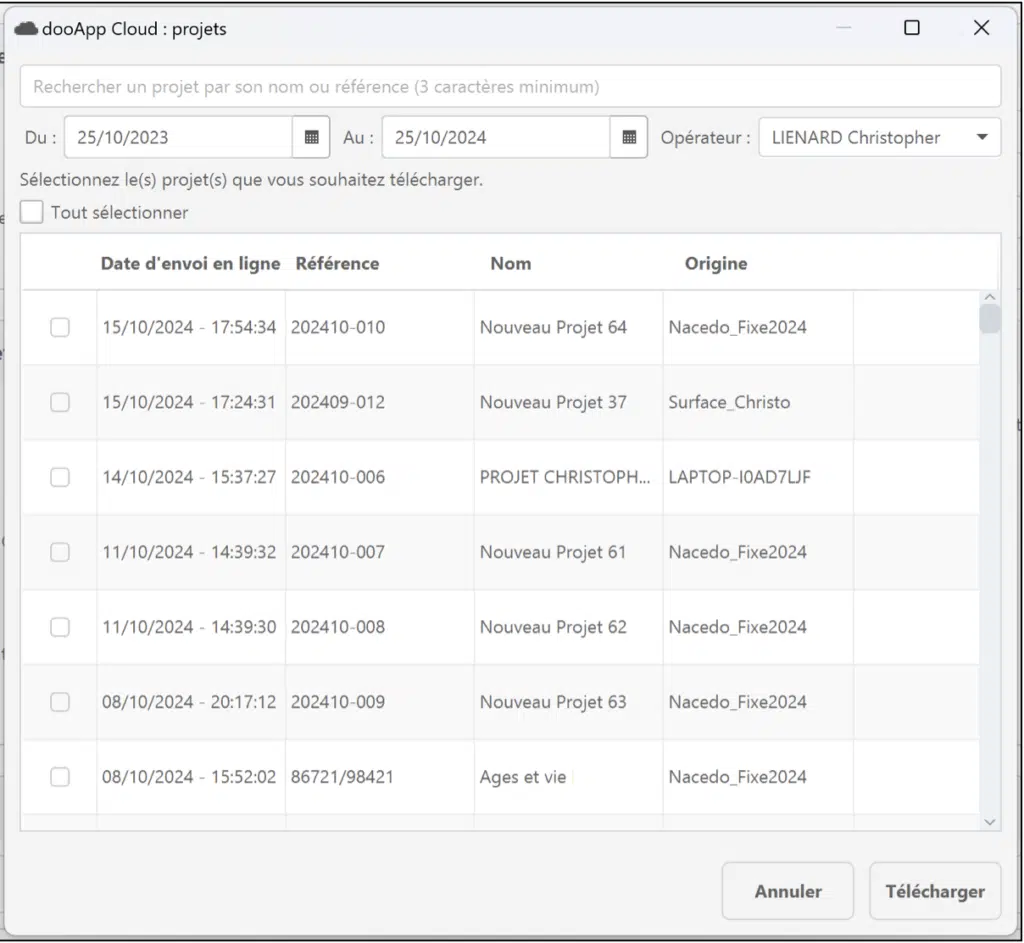Maximize the dooApp Cloud window
Image resolution: width=1024 pixels, height=943 pixels.
point(912,27)
